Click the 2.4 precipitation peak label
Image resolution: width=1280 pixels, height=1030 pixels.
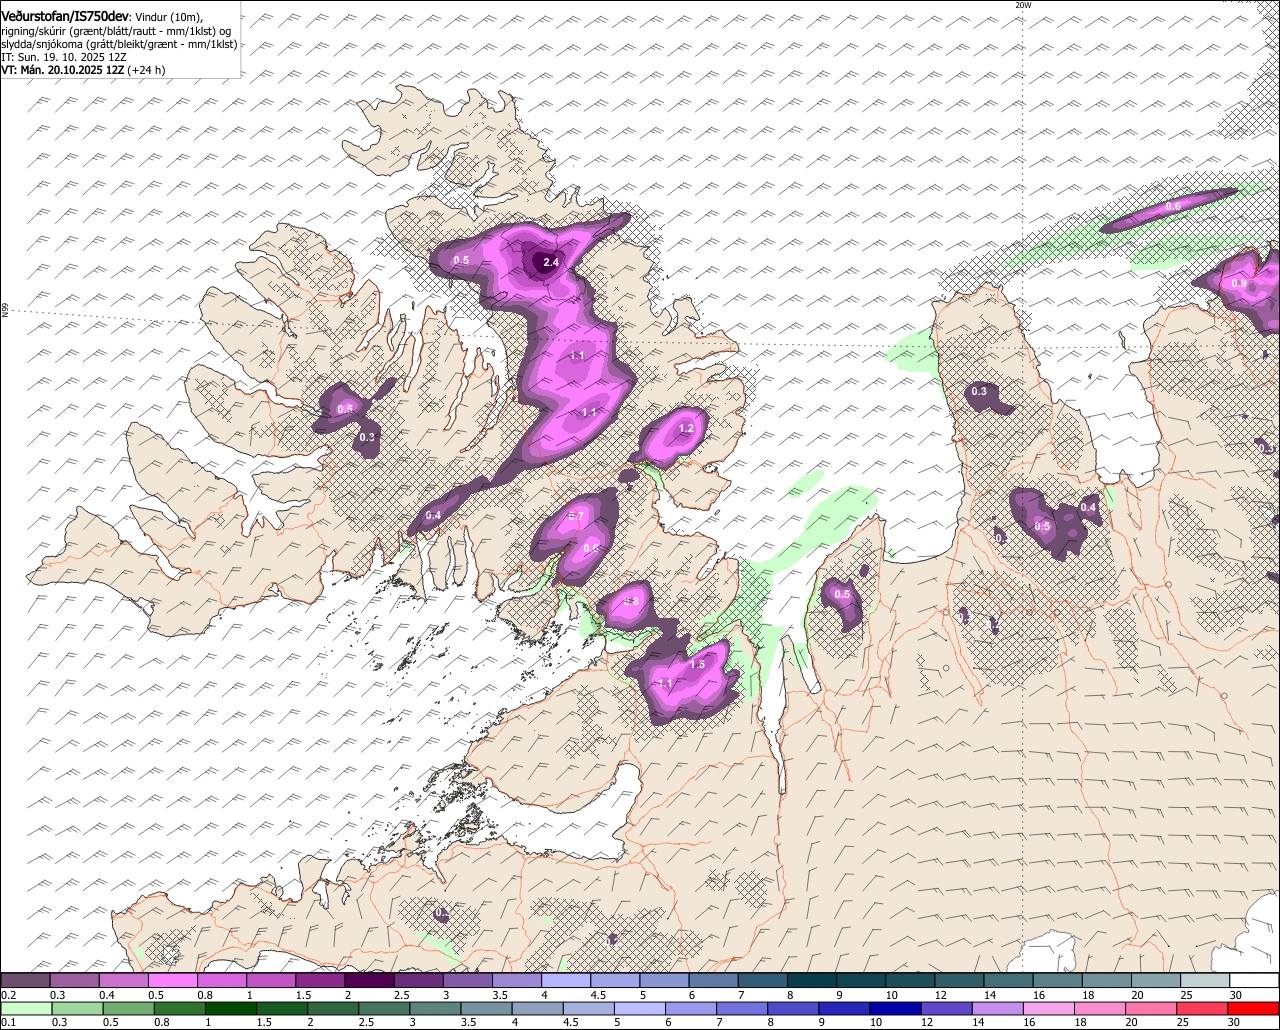(x=550, y=263)
